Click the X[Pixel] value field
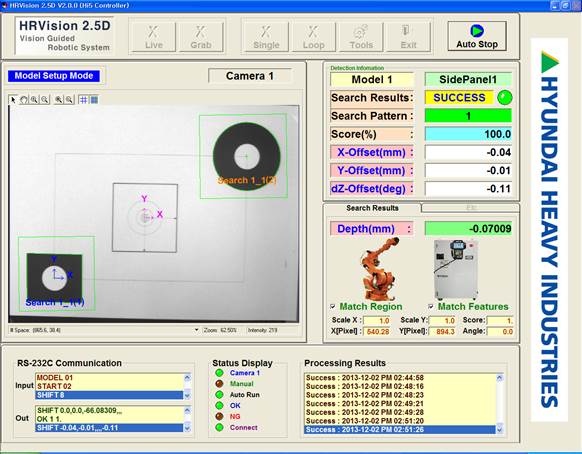The width and height of the screenshot is (582, 454). 376,331
